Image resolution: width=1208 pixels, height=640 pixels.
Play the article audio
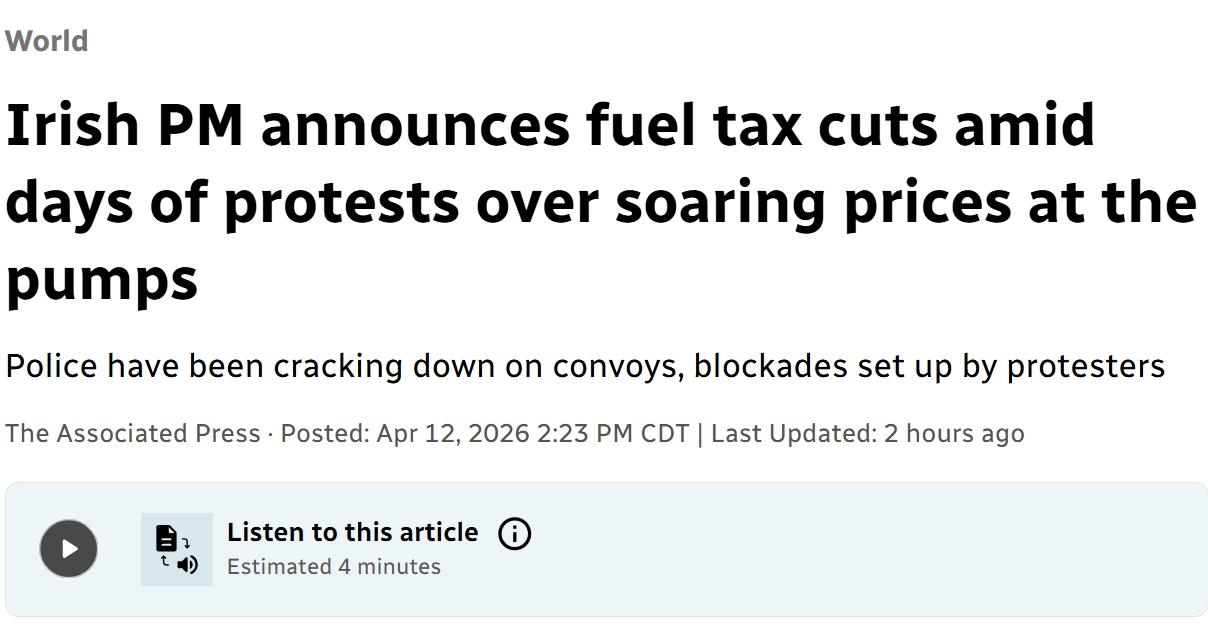(x=68, y=548)
